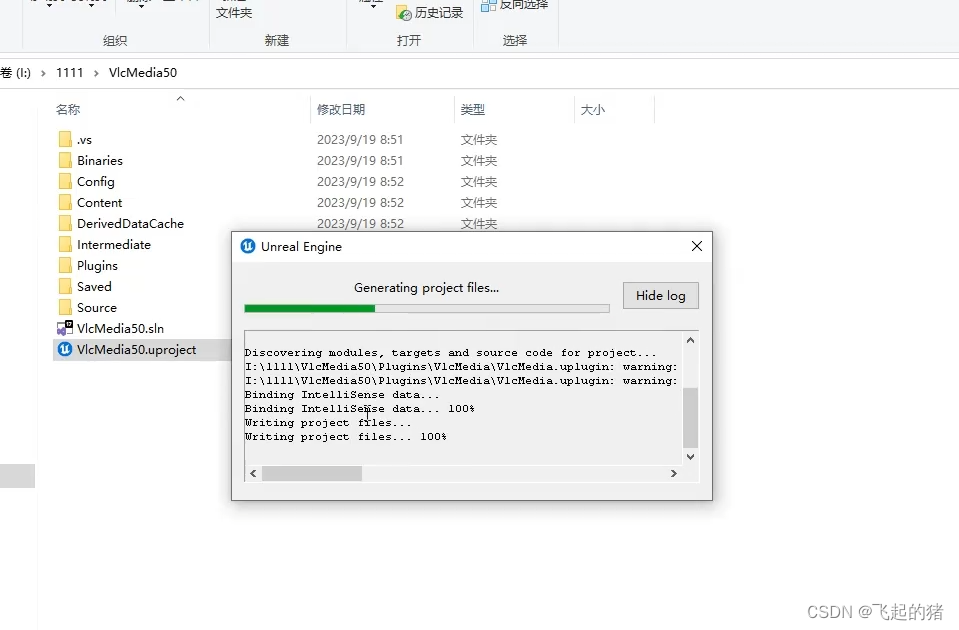The height and width of the screenshot is (630, 959).
Task: Click the Unreal Engine dialog title text
Action: 302,246
